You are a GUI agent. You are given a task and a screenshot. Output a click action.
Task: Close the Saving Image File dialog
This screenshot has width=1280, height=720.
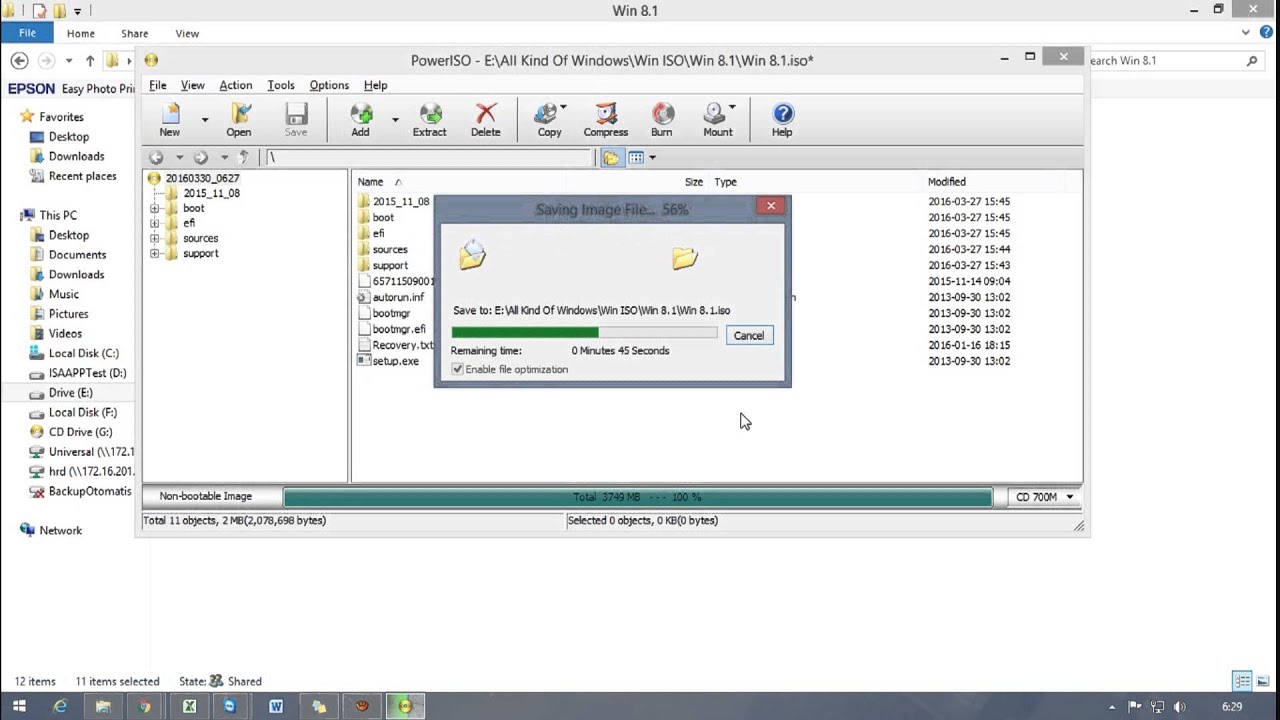770,206
